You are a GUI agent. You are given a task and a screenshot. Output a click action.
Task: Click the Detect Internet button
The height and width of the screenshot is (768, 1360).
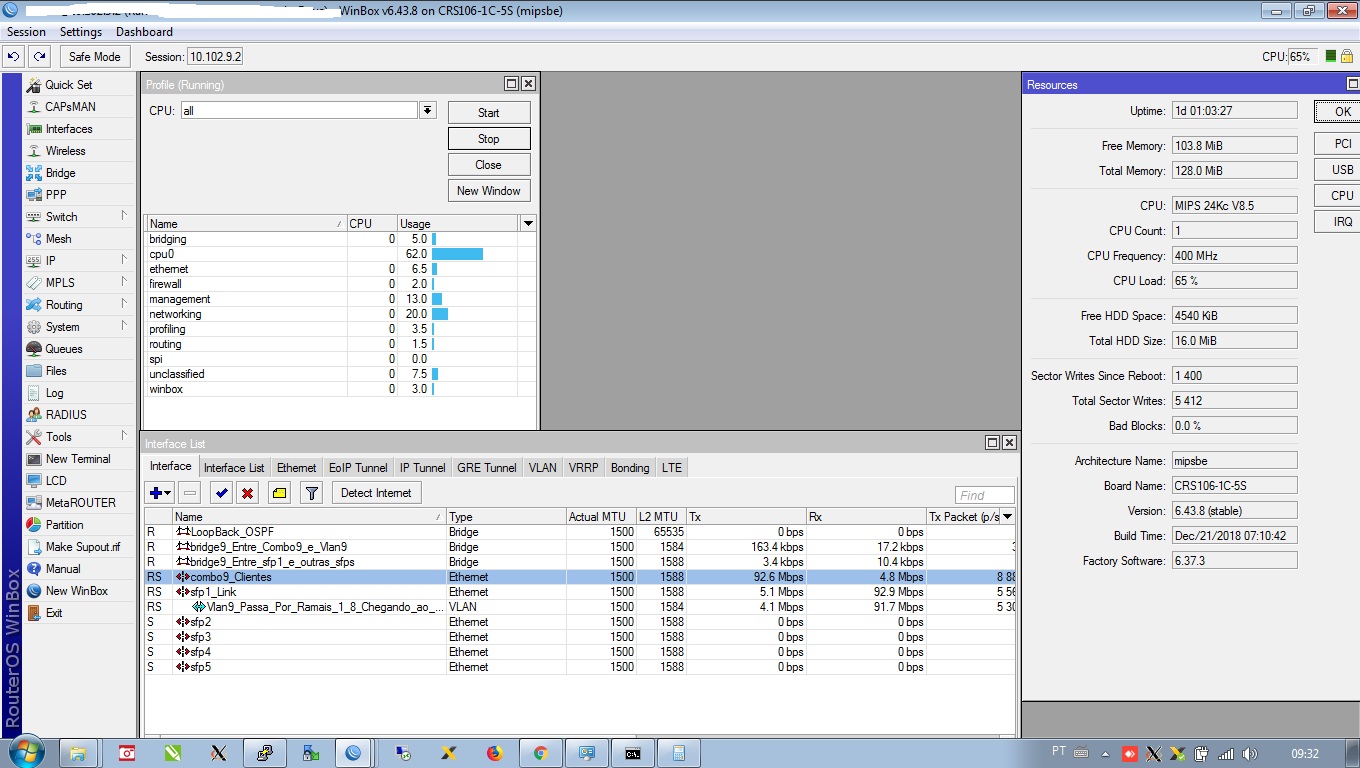(x=376, y=493)
